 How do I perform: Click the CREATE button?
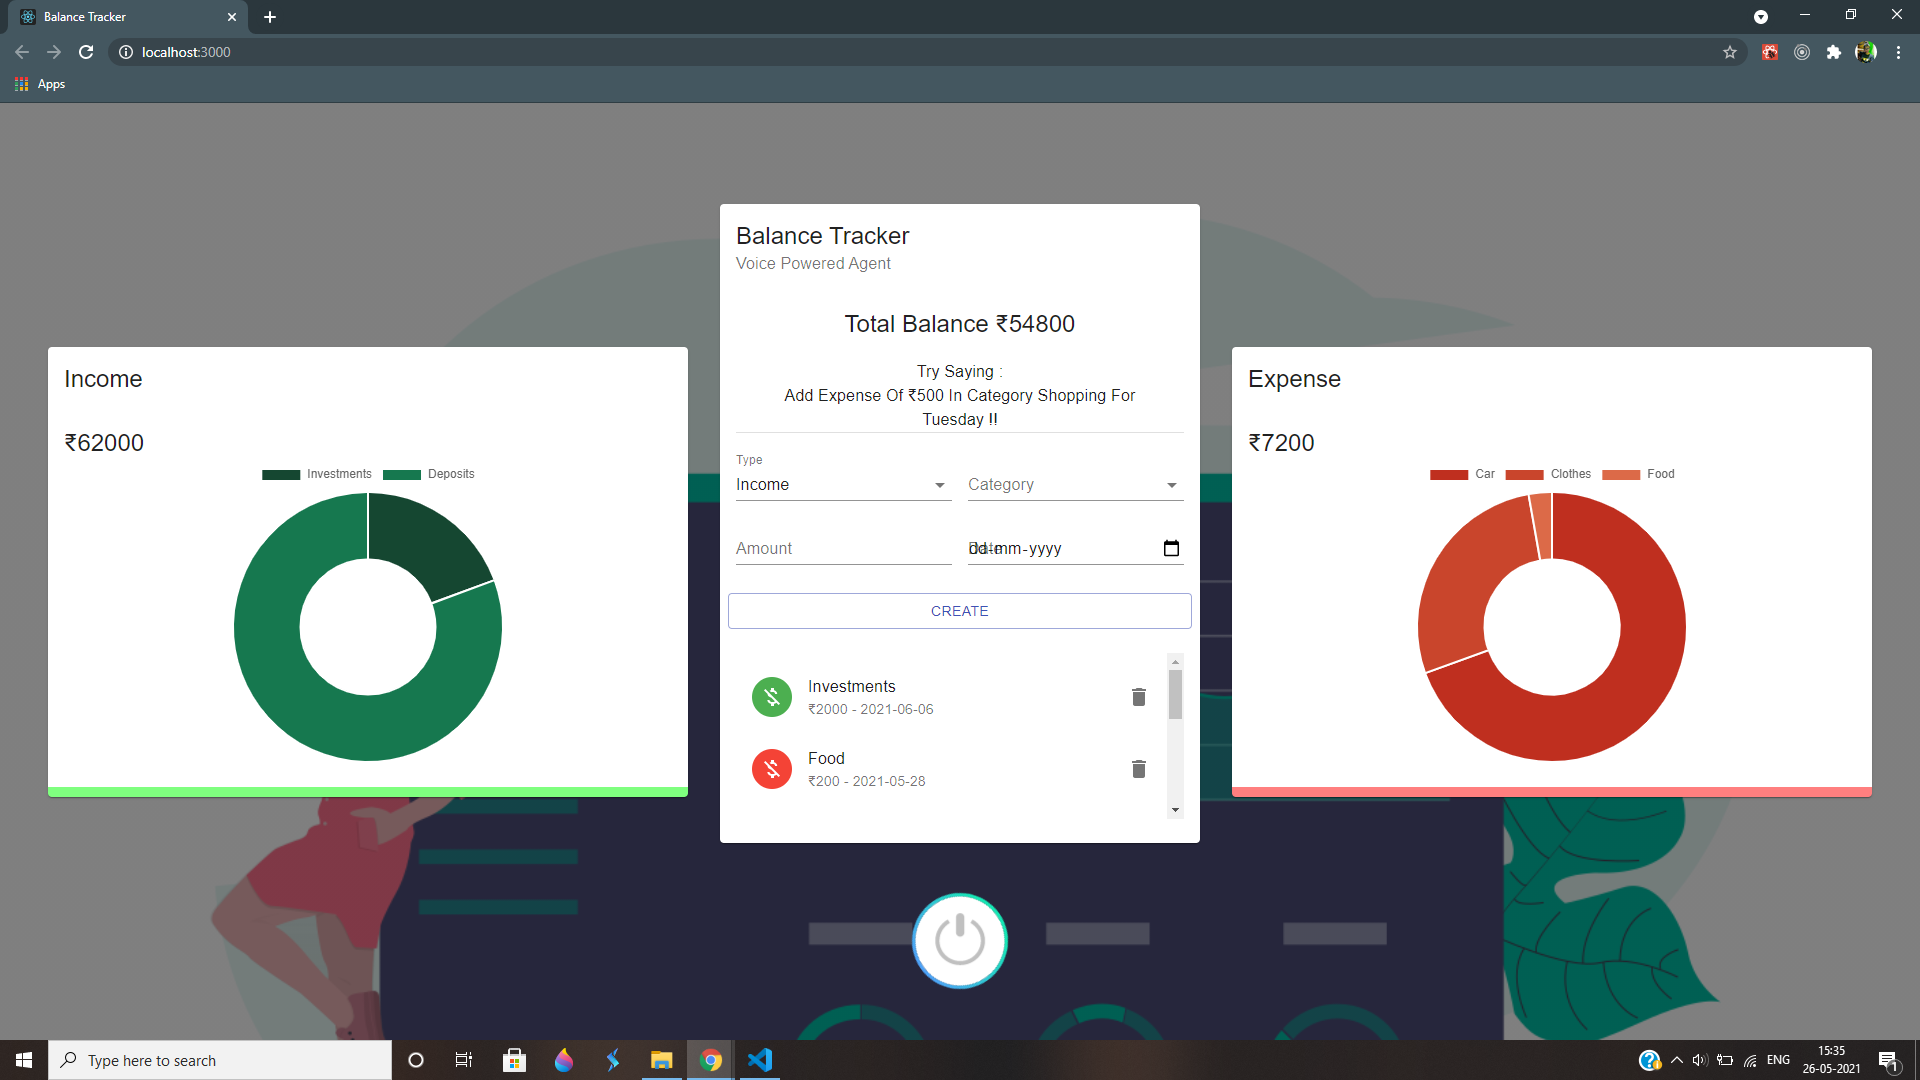pyautogui.click(x=960, y=611)
